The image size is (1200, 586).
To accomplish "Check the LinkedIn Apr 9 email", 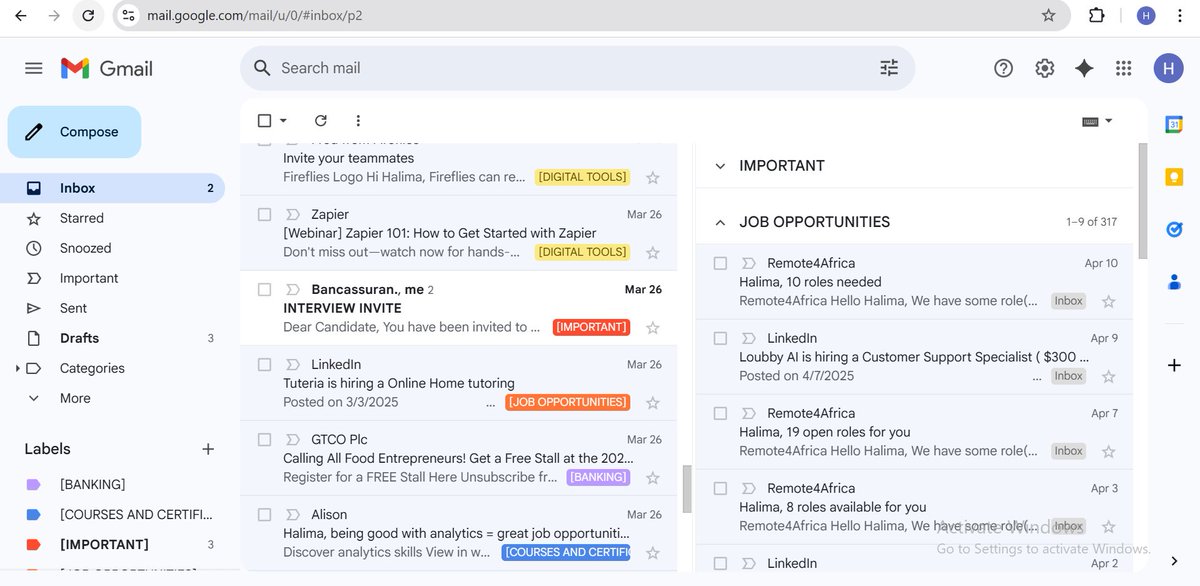I will tap(720, 338).
